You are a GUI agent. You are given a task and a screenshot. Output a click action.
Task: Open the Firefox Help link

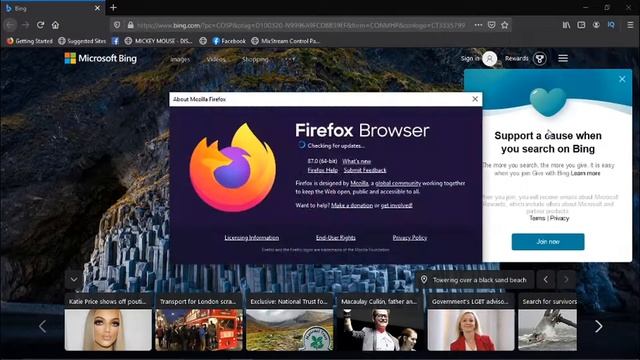click(x=322, y=170)
